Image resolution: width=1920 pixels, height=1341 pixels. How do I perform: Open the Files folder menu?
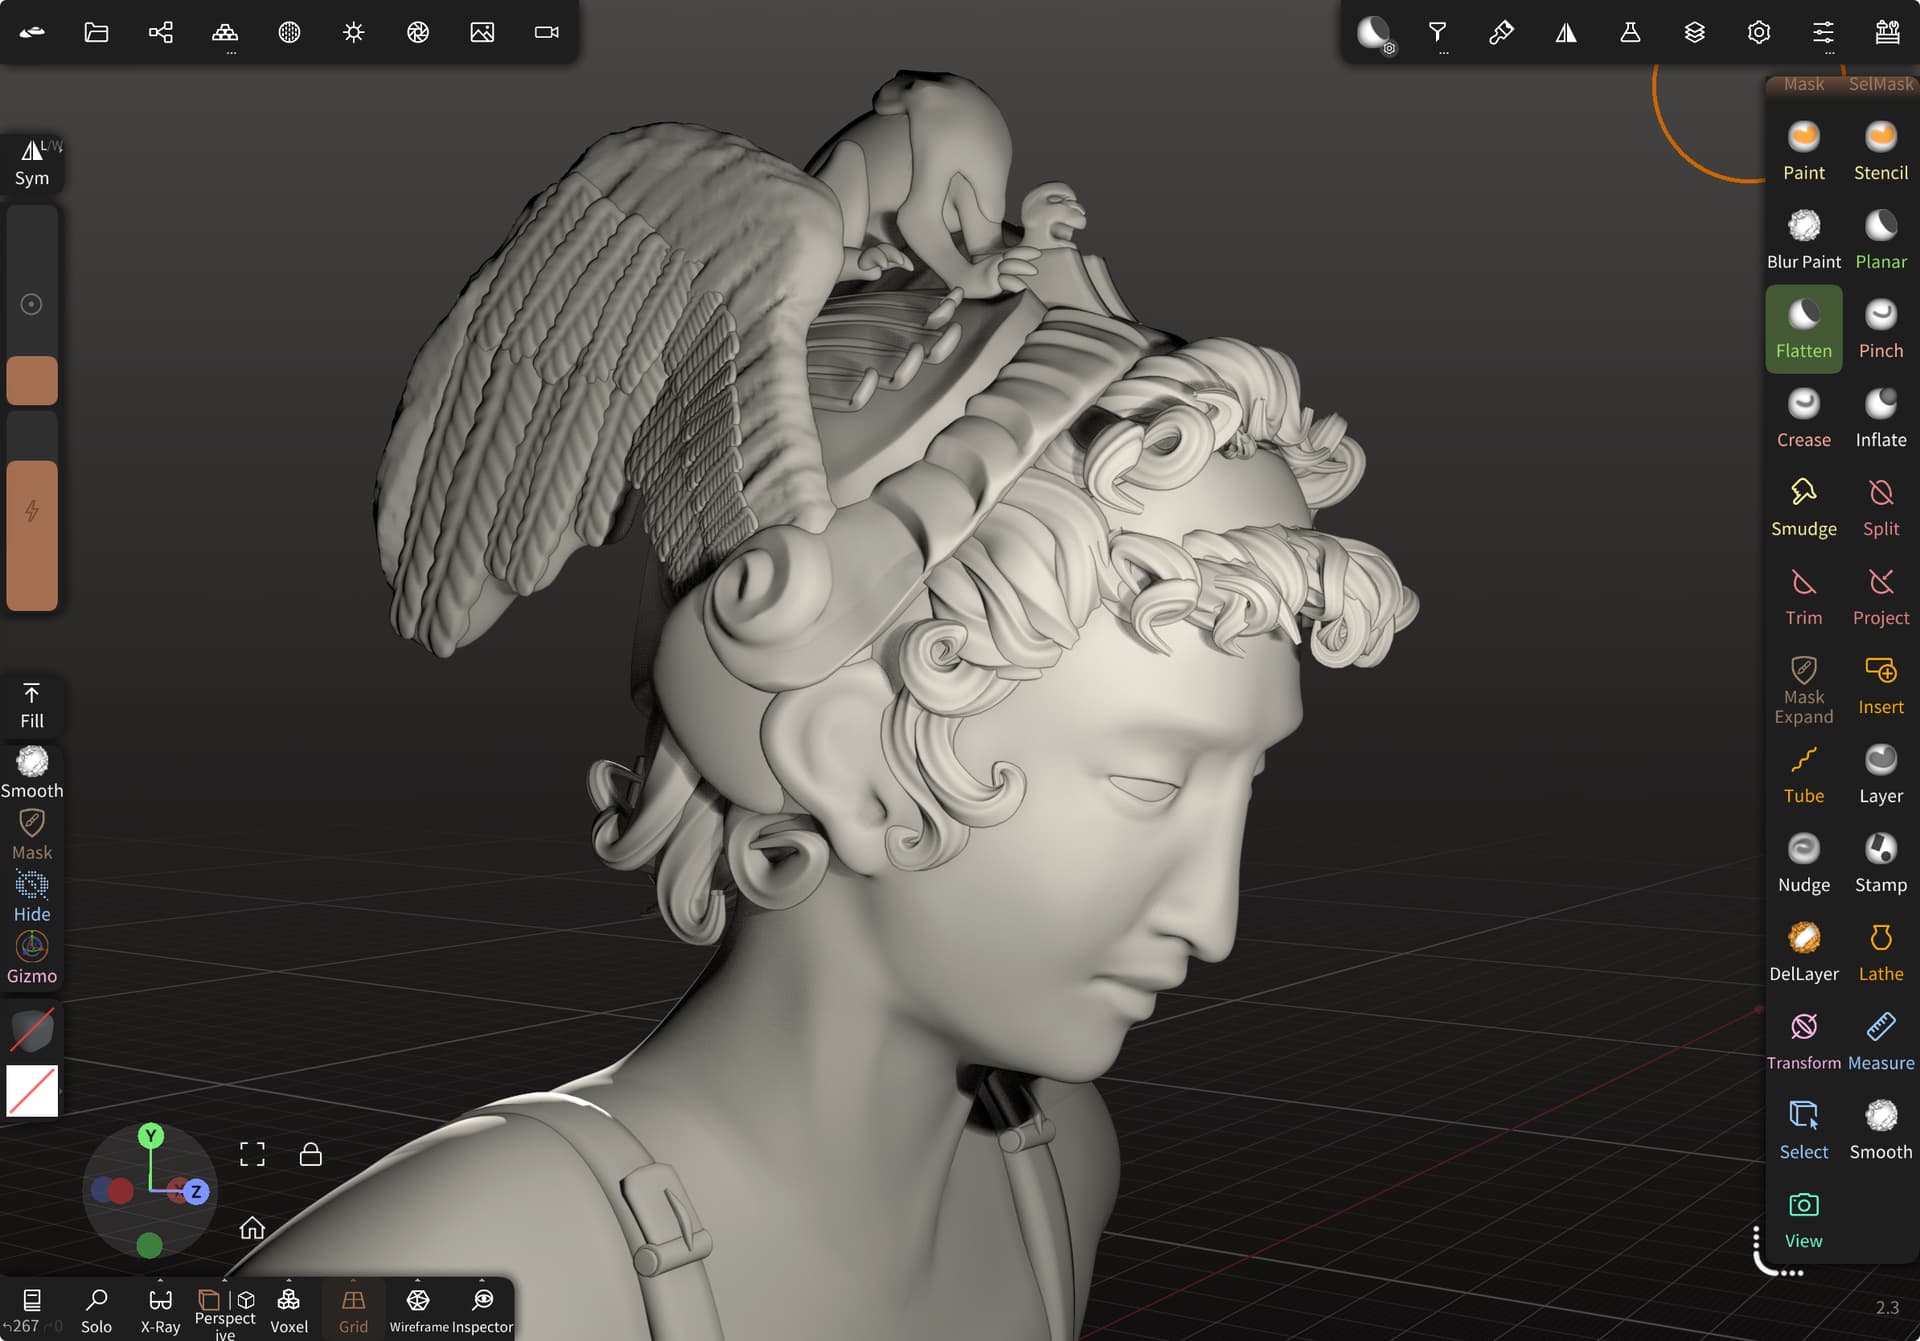click(x=96, y=32)
